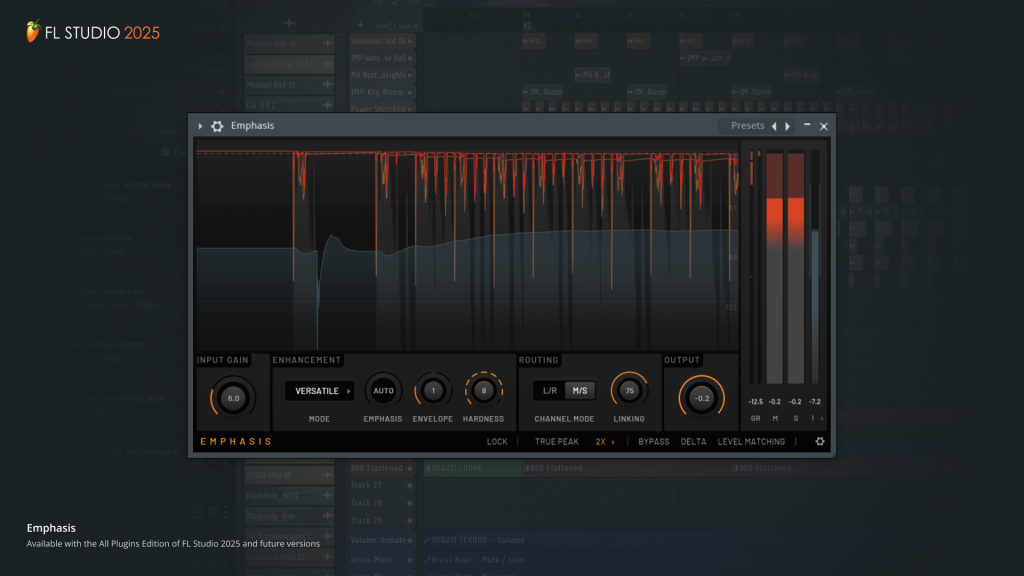The height and width of the screenshot is (576, 1024).
Task: Click the LOCK button
Action: tap(497, 441)
